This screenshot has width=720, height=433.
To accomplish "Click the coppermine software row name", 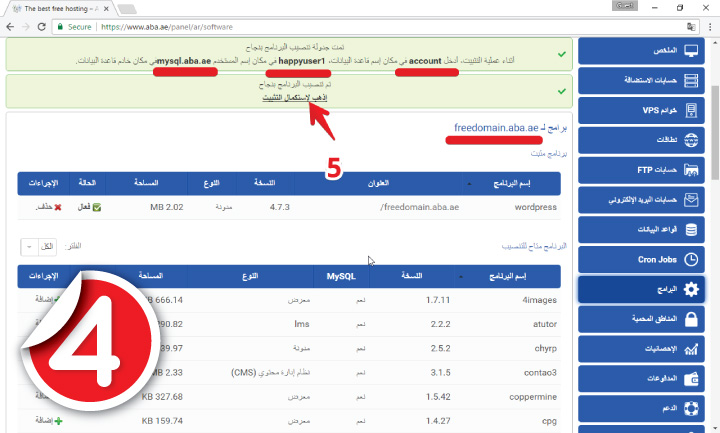I will 533,397.
